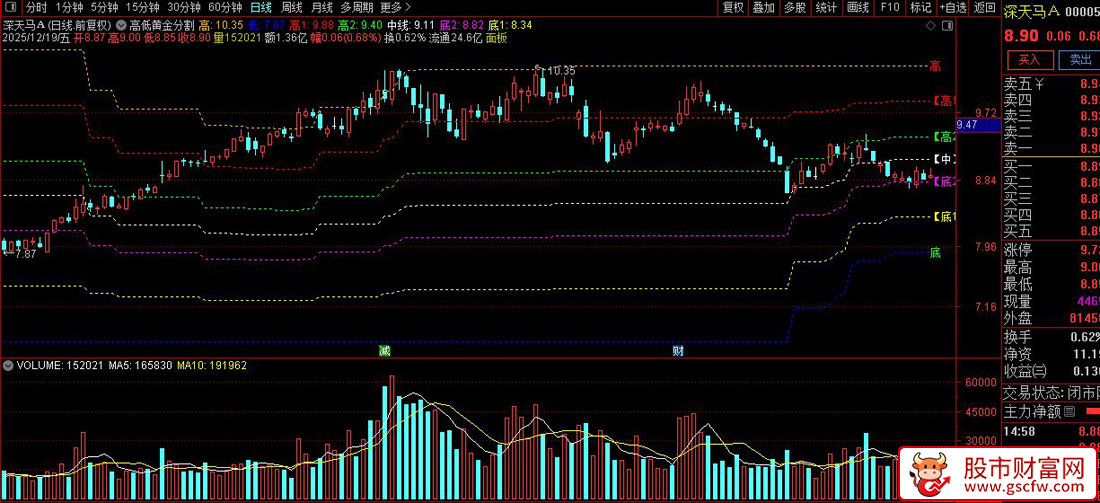
Task: Click the 外盘 row in quote panel
Action: (x=1051, y=318)
